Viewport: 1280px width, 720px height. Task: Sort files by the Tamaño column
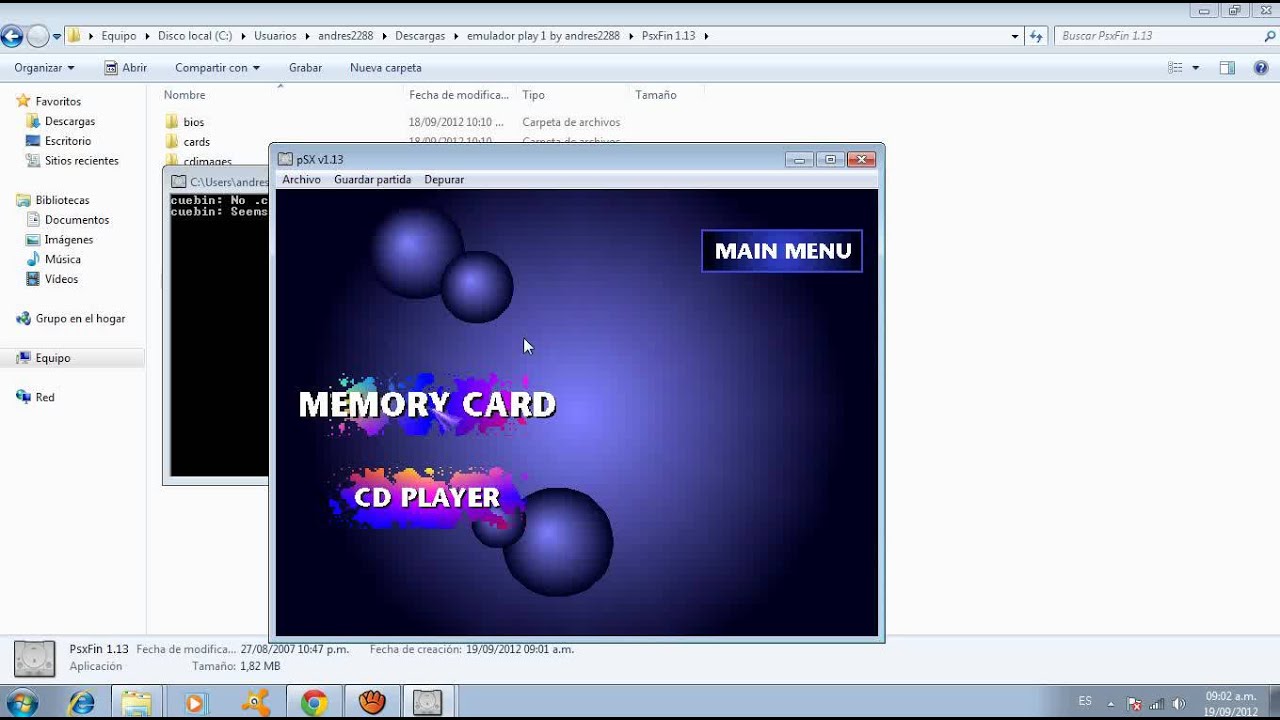coord(656,95)
